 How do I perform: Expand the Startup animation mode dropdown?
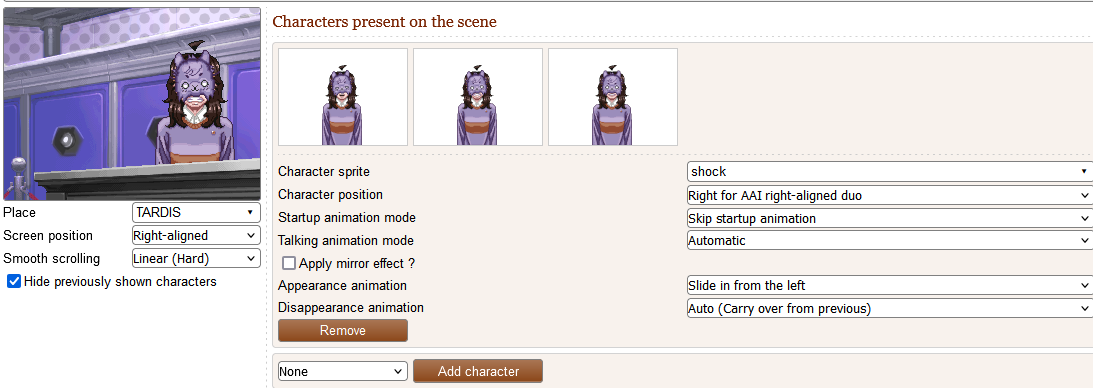[889, 218]
